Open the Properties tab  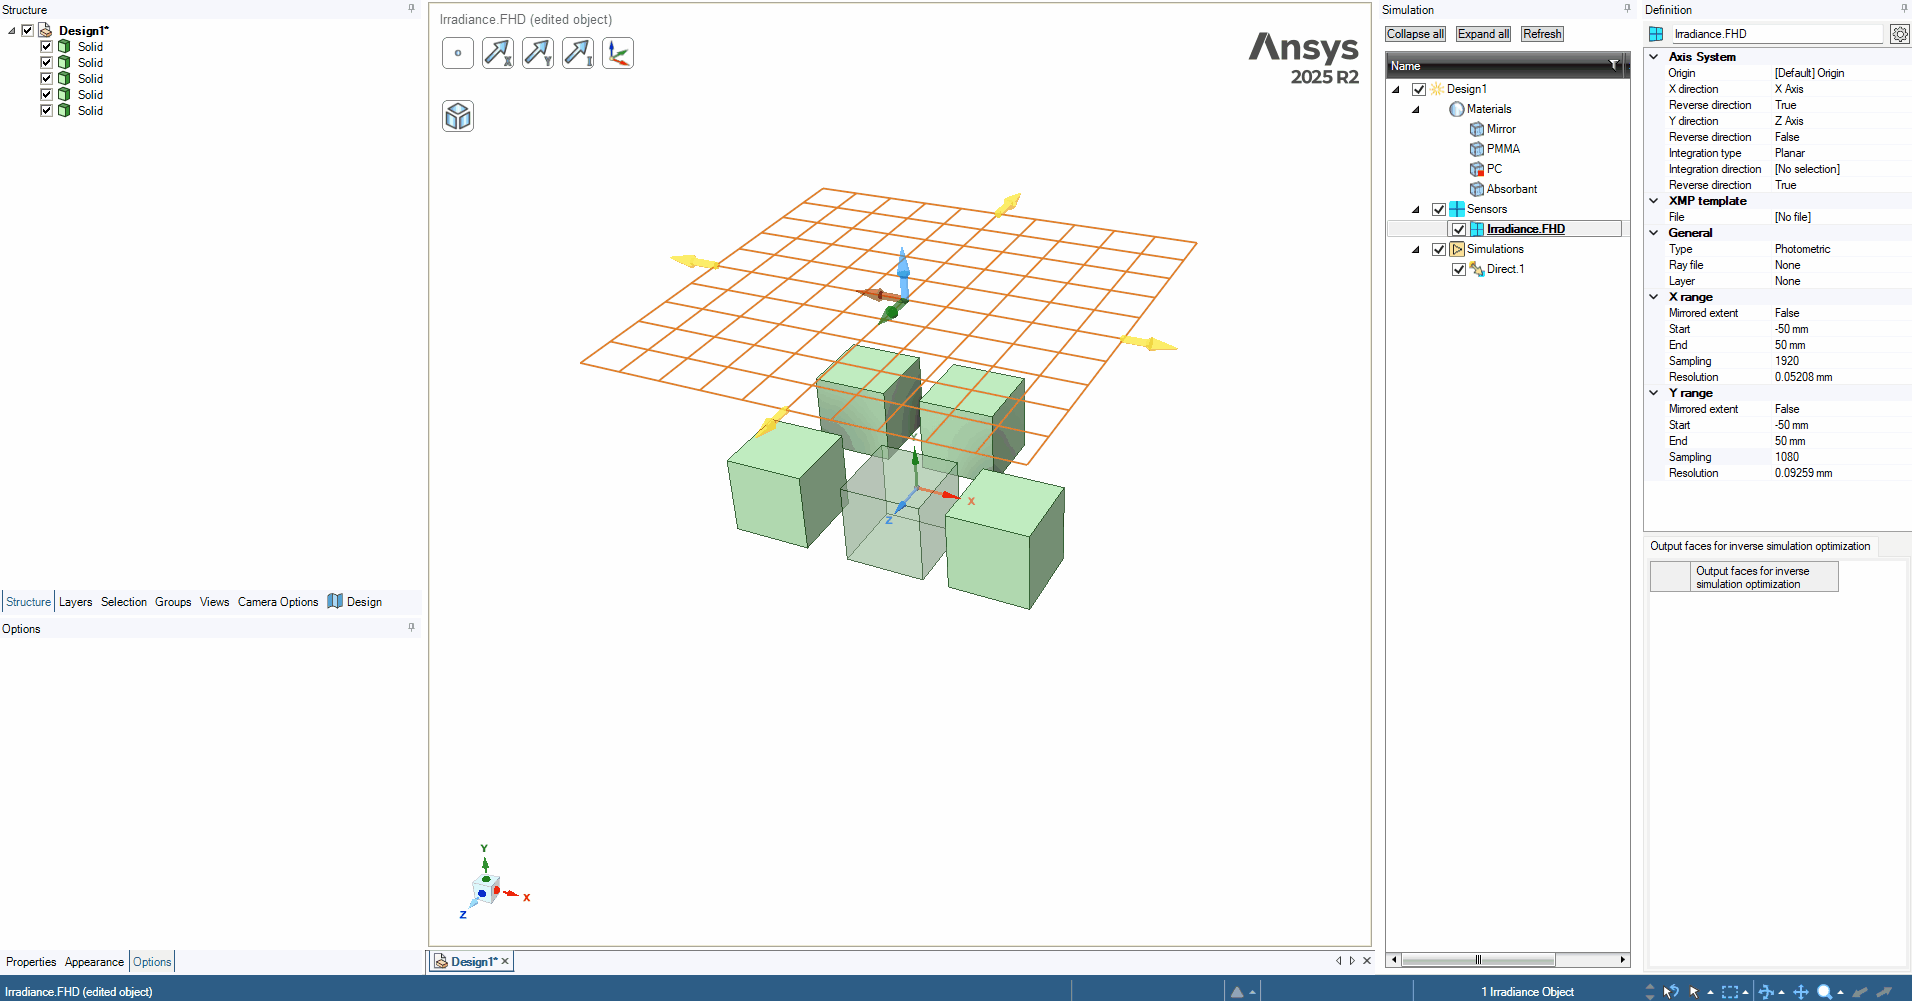tap(31, 962)
